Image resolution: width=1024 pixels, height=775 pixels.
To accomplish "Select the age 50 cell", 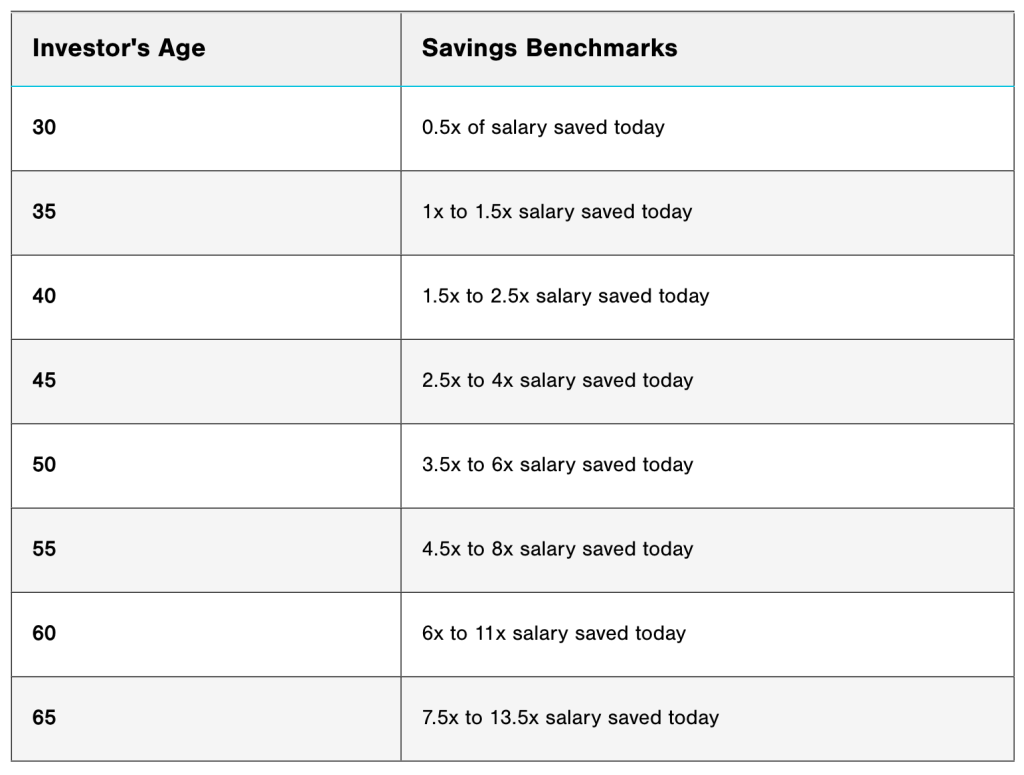I will click(44, 464).
